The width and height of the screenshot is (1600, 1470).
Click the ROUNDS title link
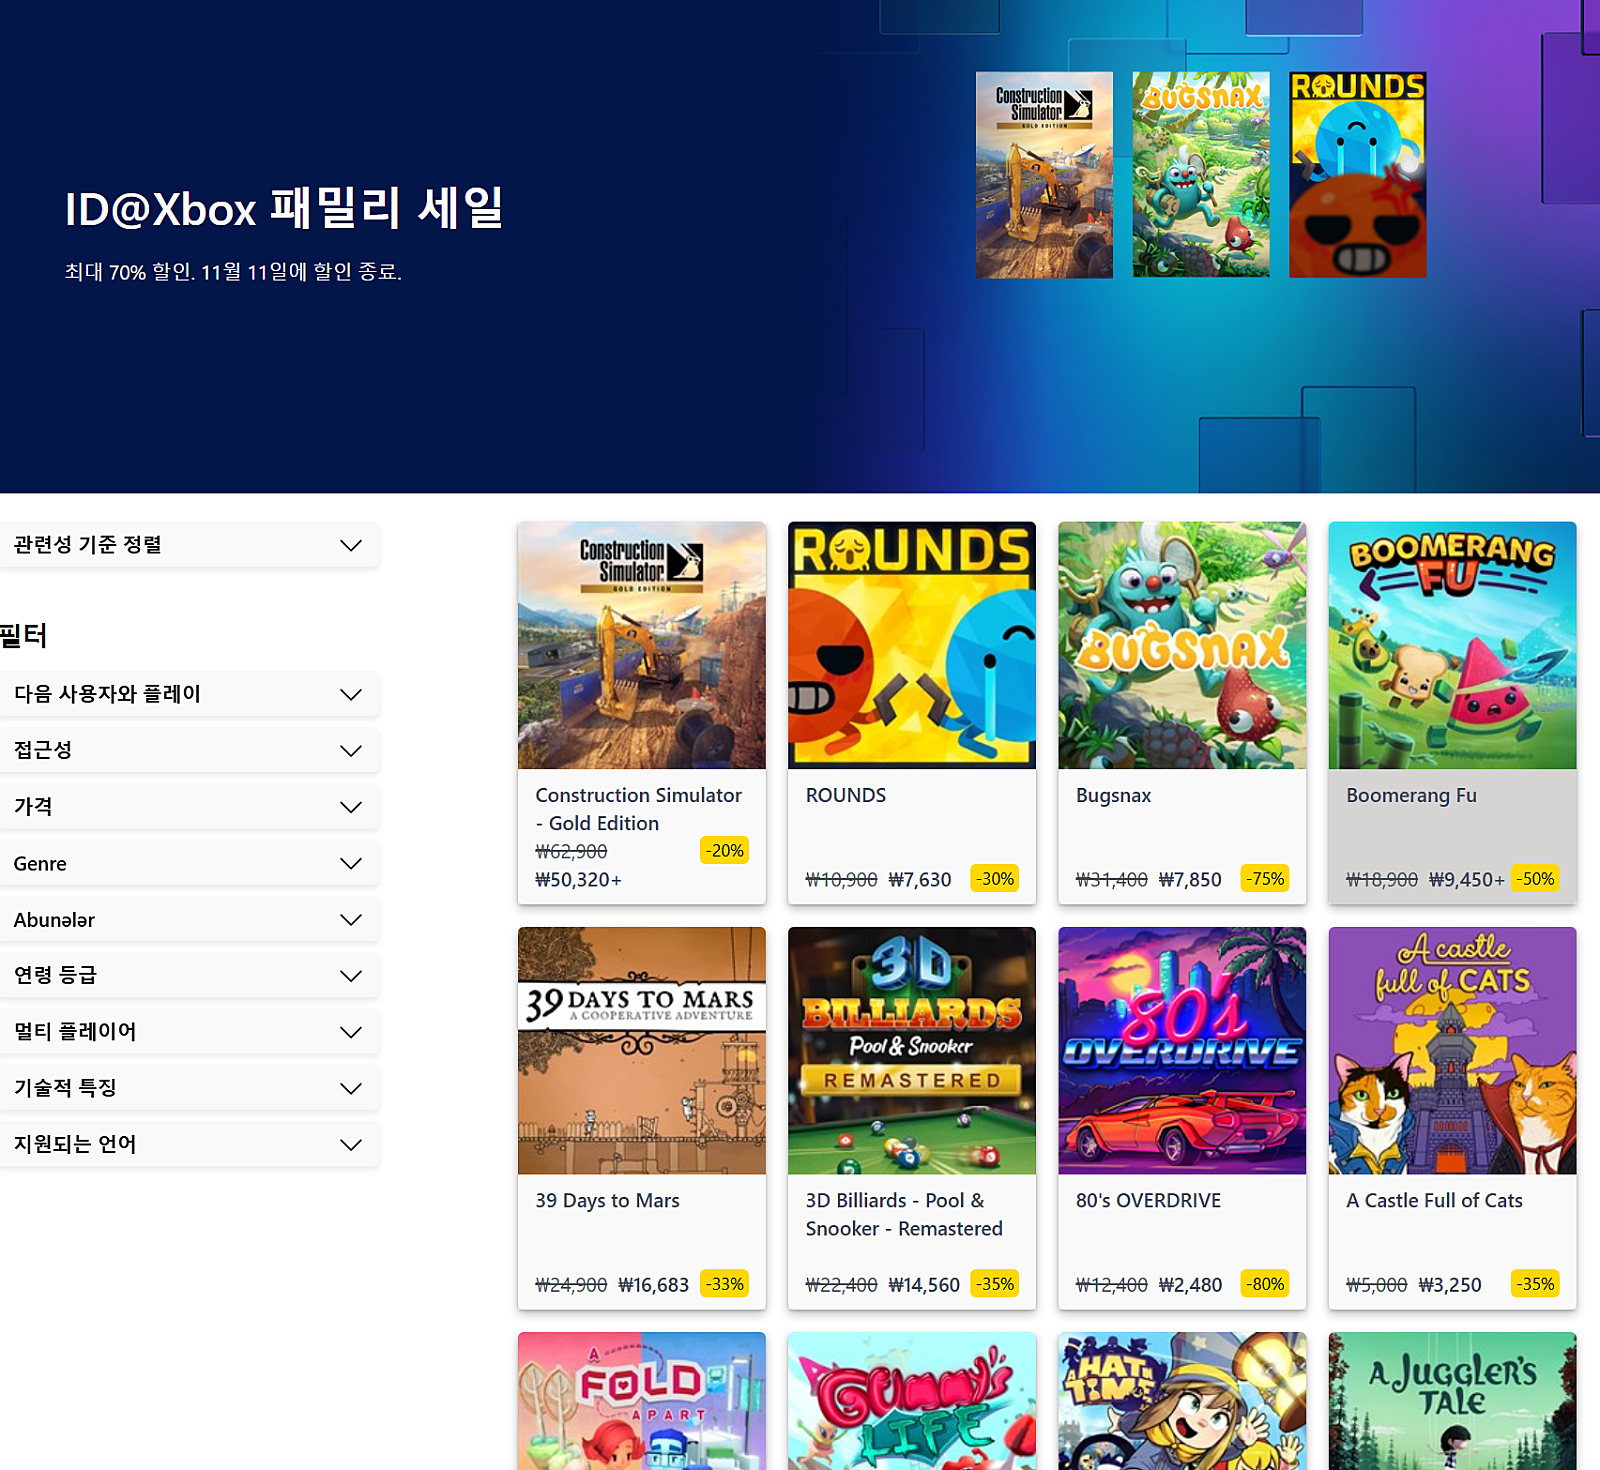[x=846, y=795]
